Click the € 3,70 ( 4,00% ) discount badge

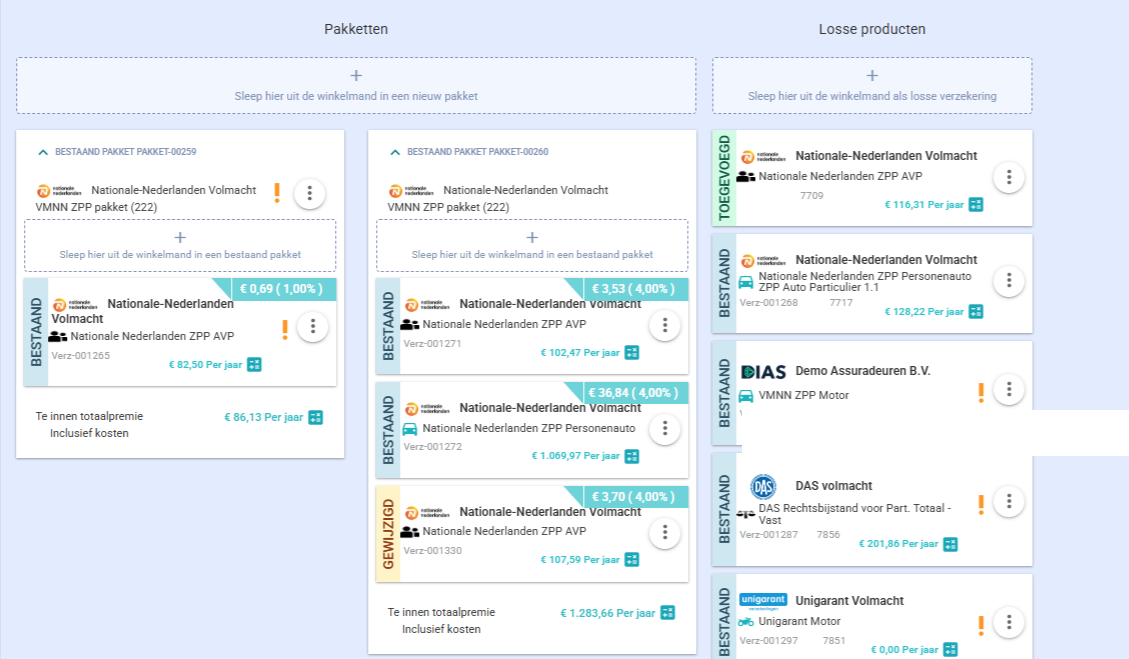(634, 497)
